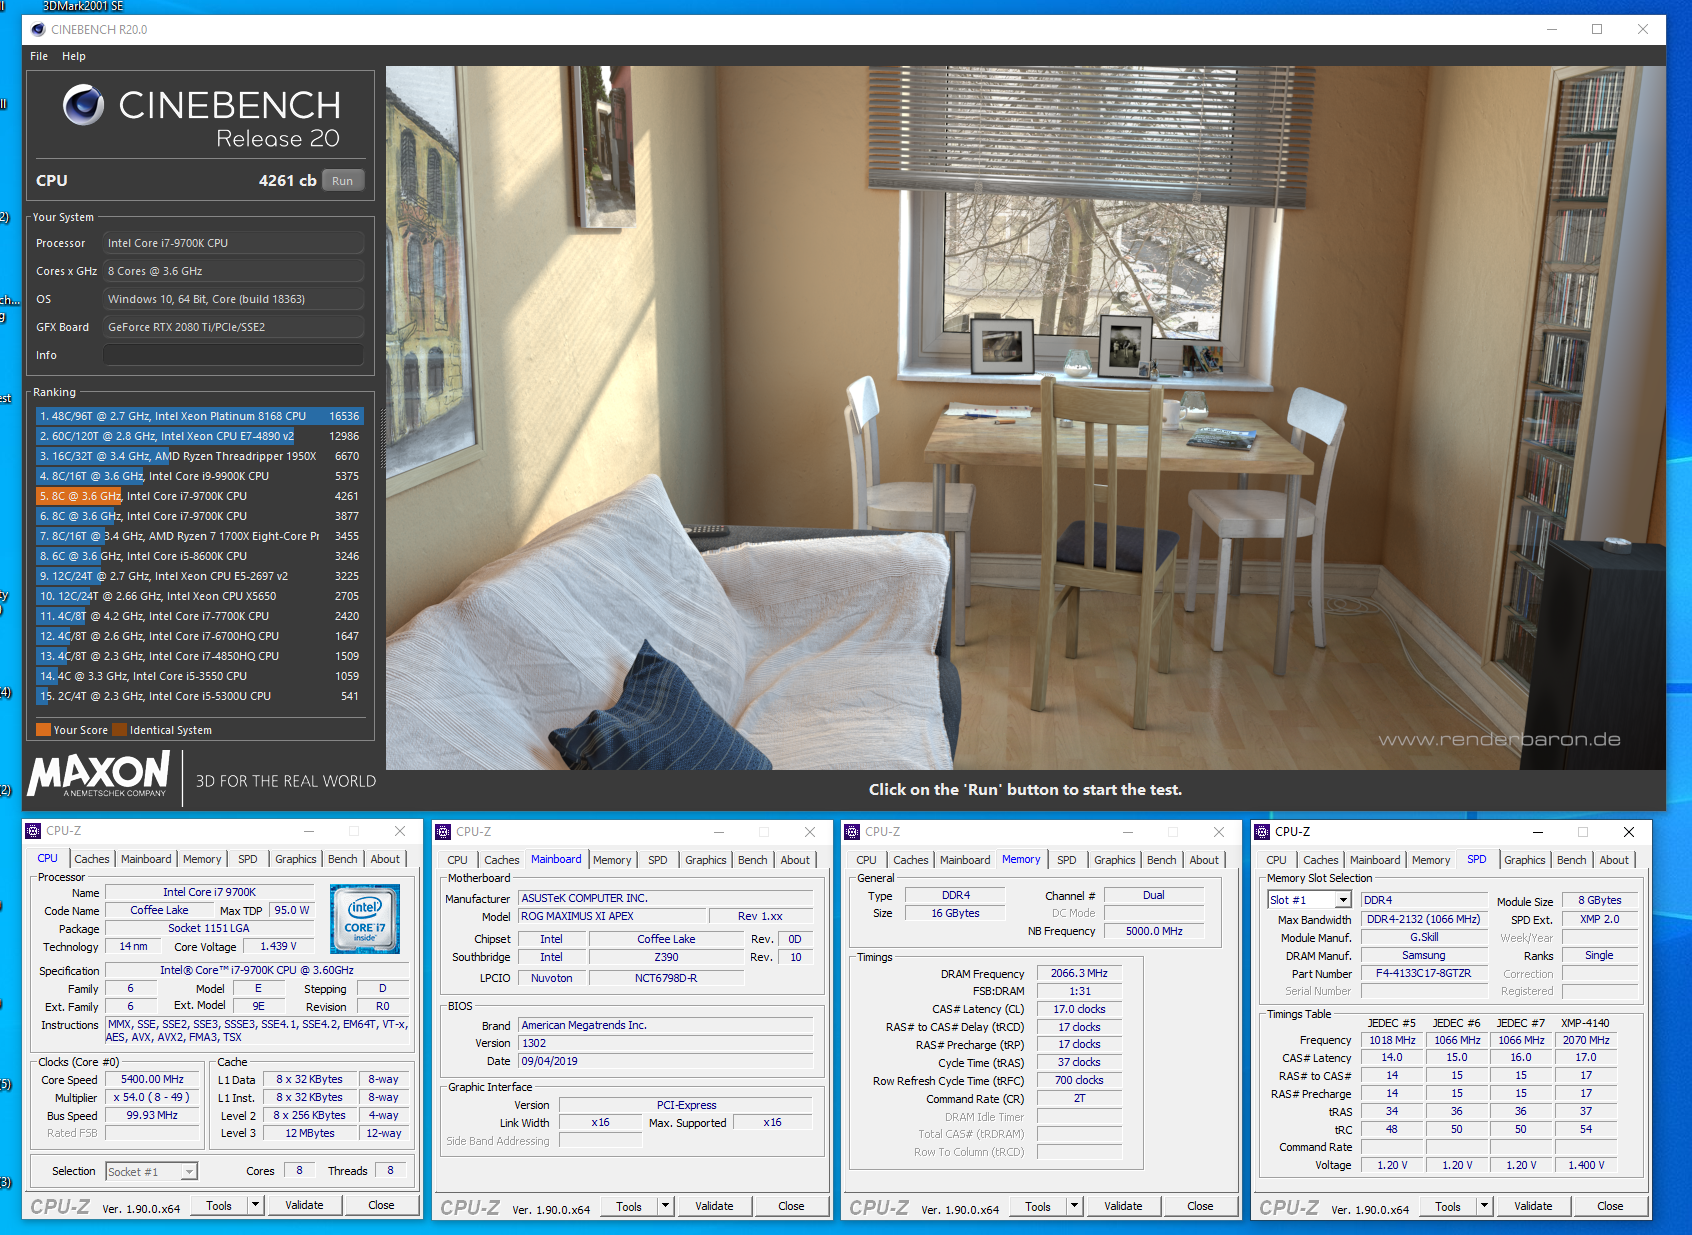Open Socket #1 selection dropdown
The width and height of the screenshot is (1692, 1235).
(x=151, y=1171)
